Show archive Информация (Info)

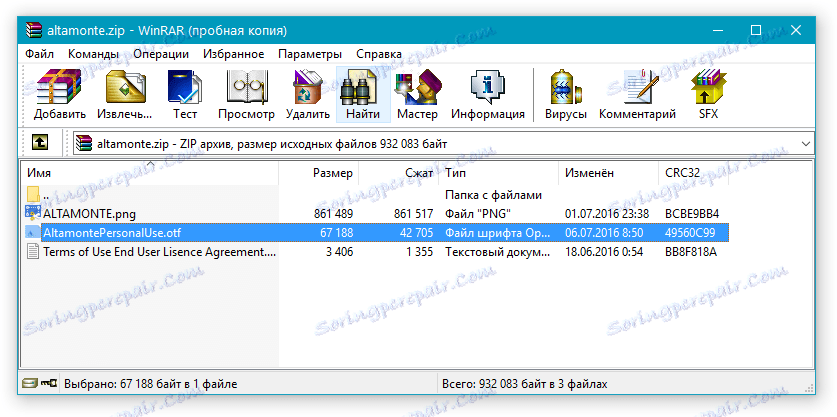click(487, 95)
